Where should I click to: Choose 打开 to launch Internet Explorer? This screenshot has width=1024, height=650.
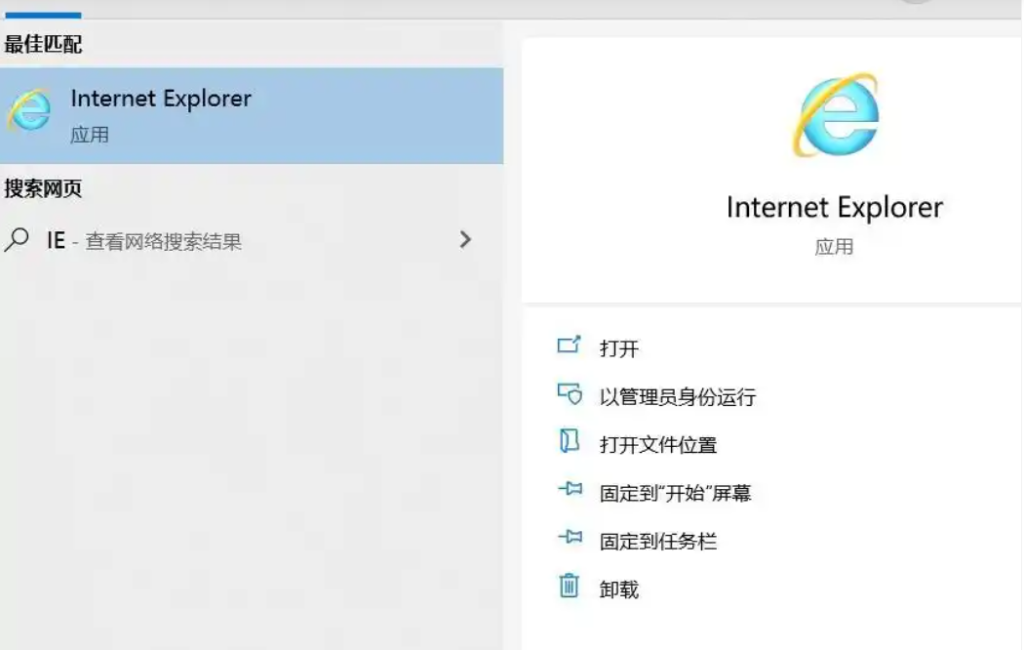coord(619,348)
